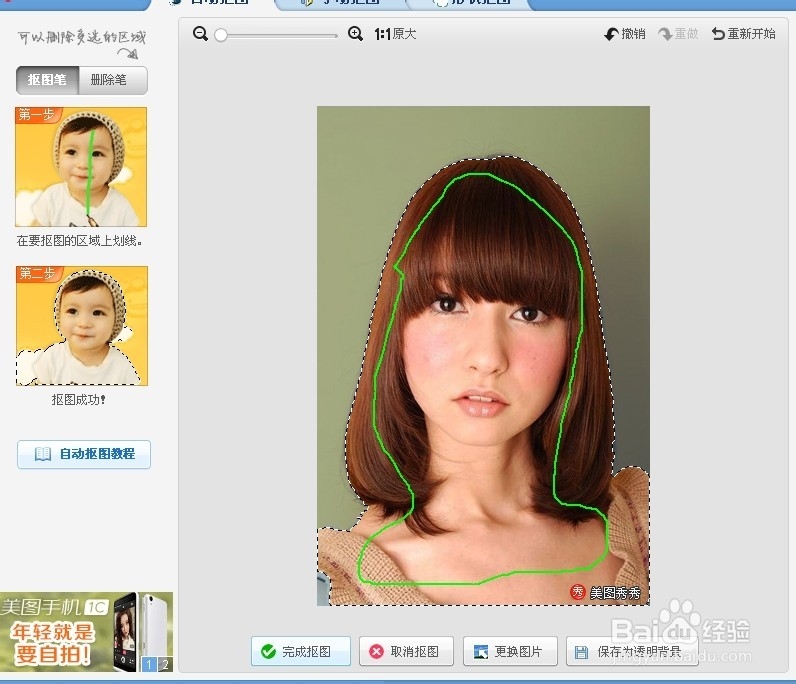The width and height of the screenshot is (796, 684).
Task: Set zoom to 1:1 原大
Action: [x=395, y=34]
